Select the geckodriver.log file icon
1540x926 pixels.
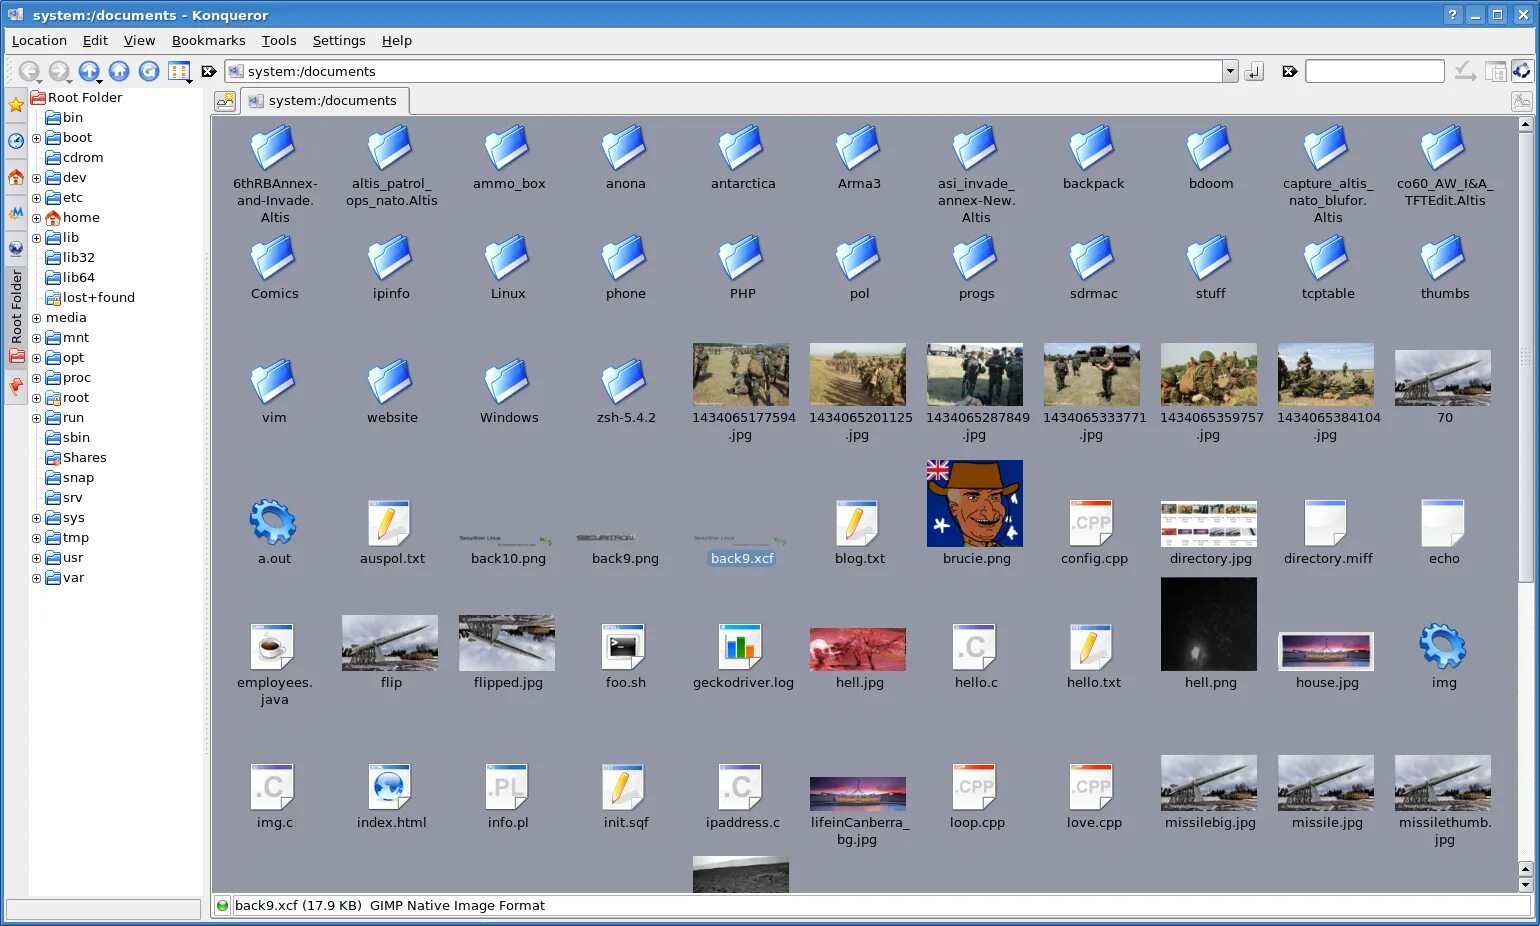pos(741,646)
